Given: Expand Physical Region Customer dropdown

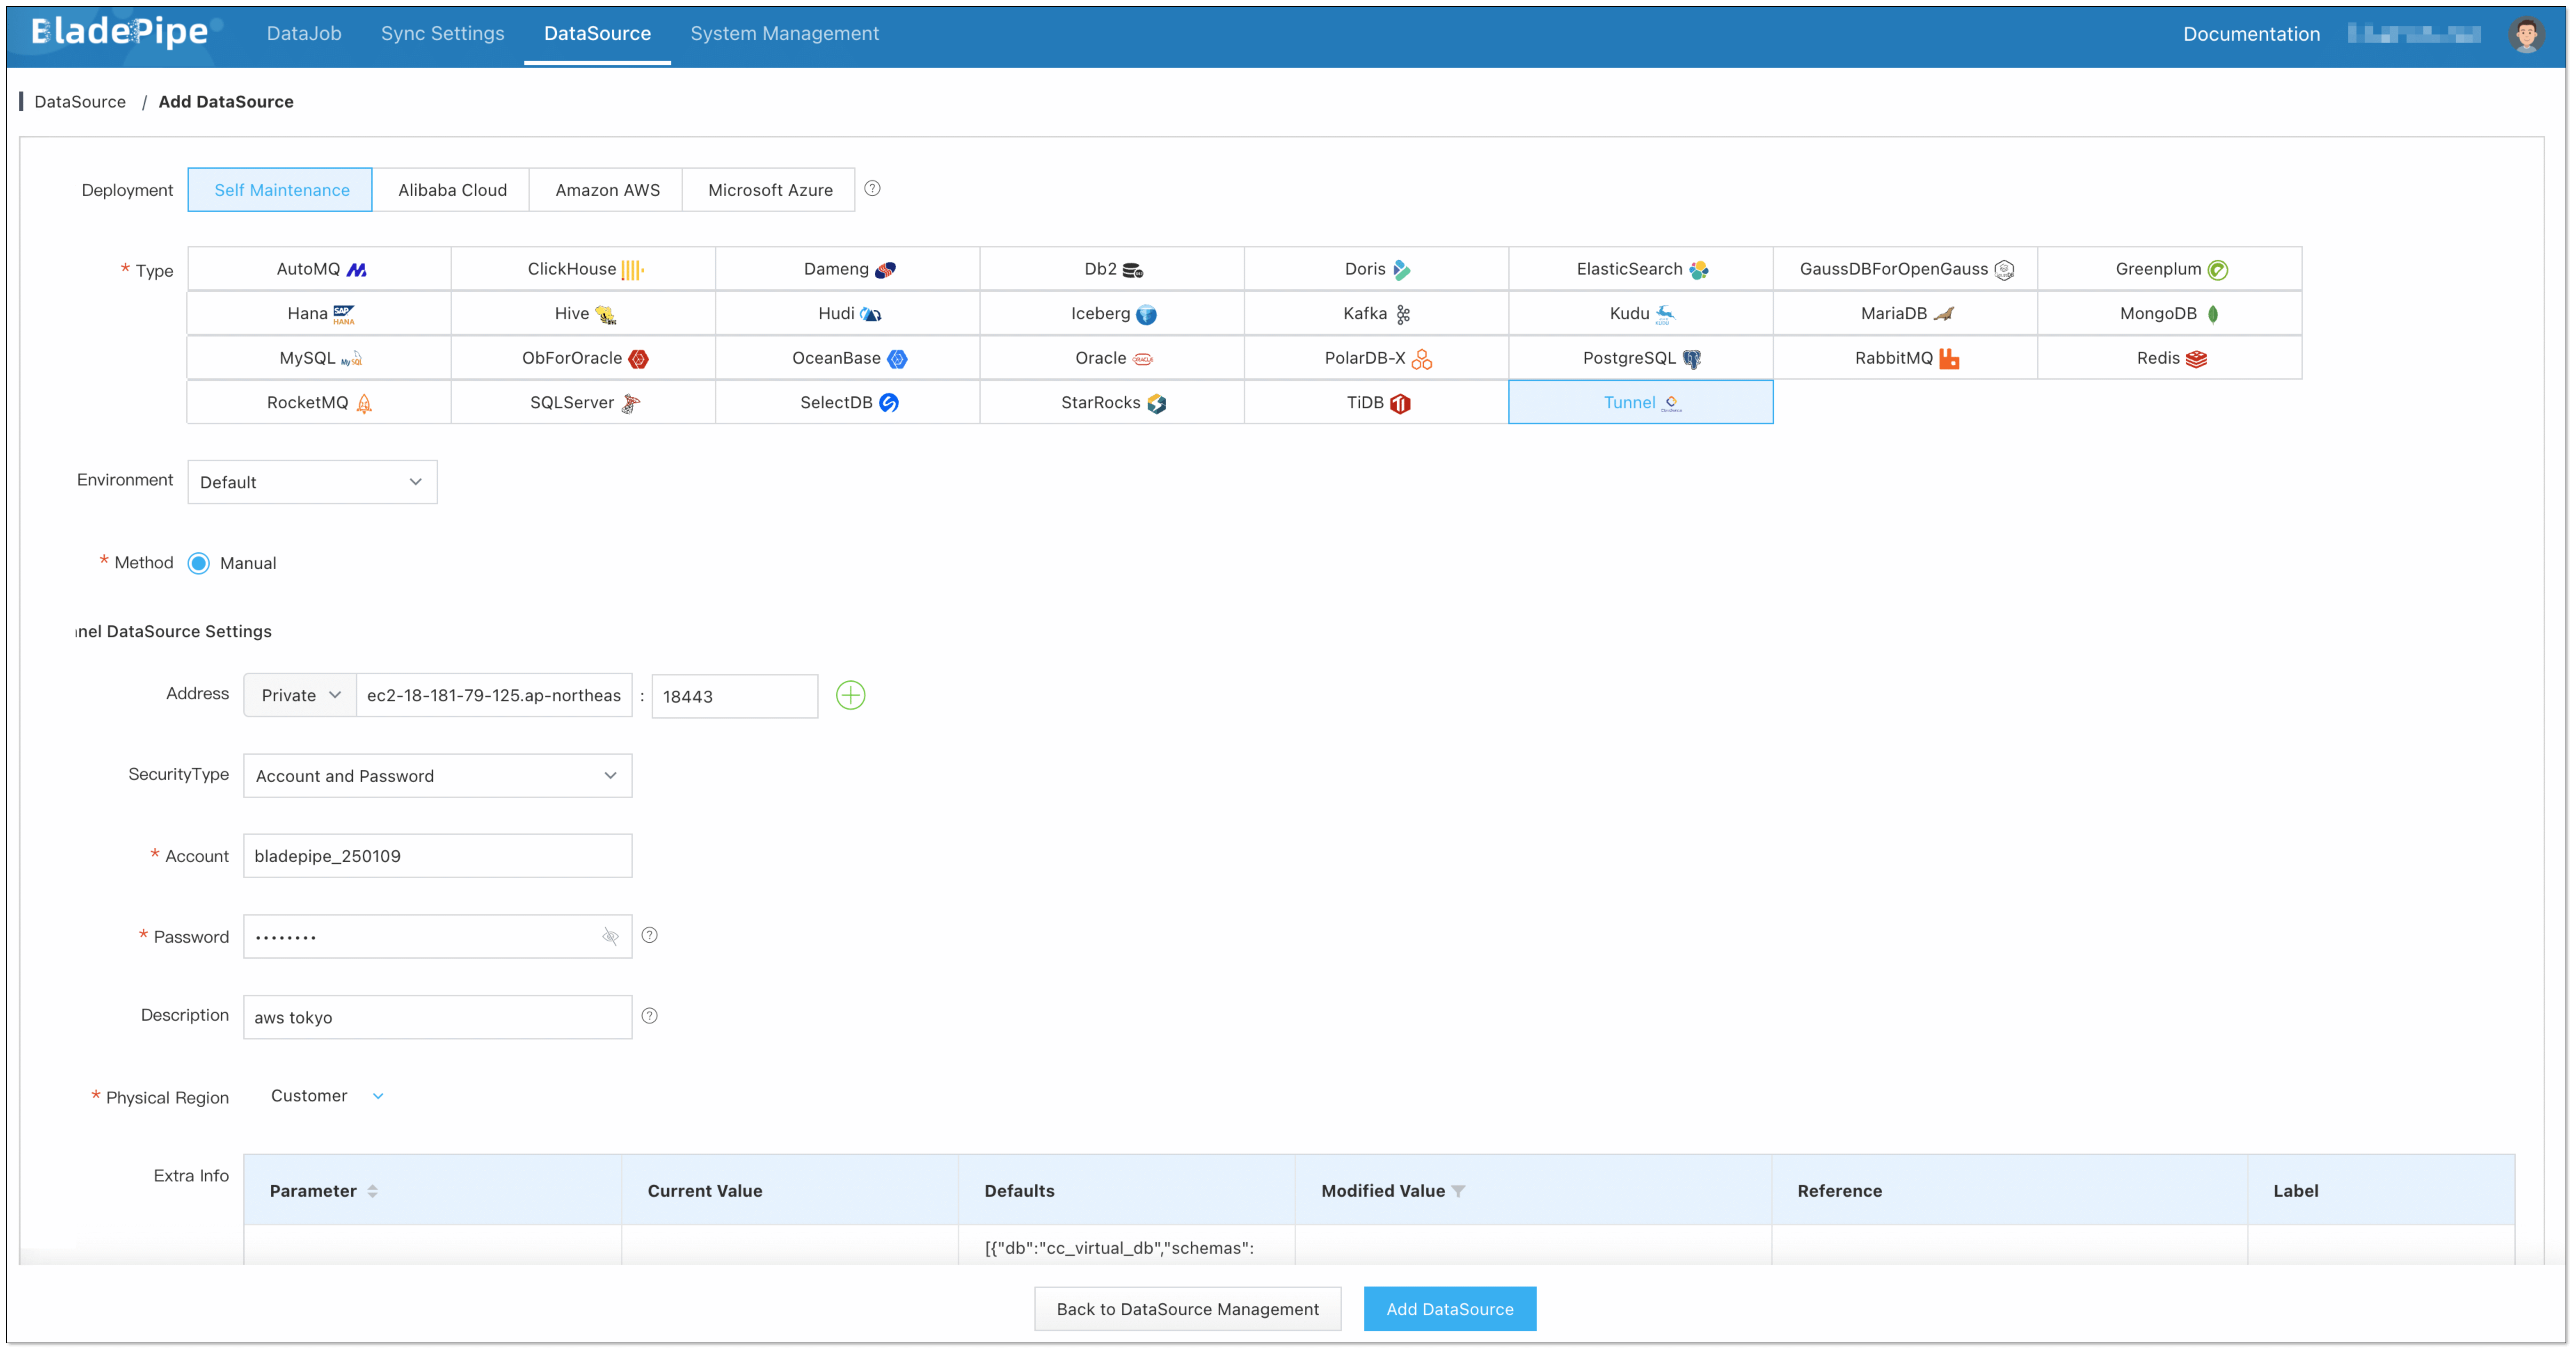Looking at the screenshot, I should (x=327, y=1096).
